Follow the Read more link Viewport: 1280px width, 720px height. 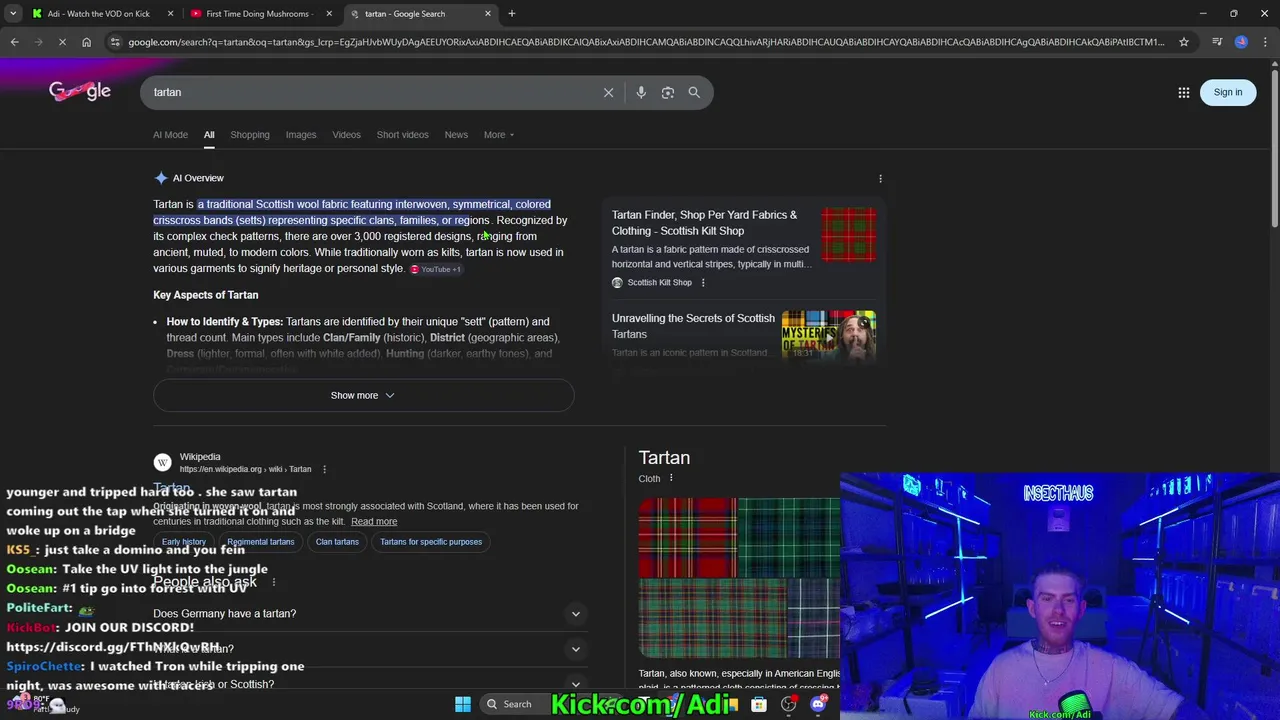pos(374,521)
